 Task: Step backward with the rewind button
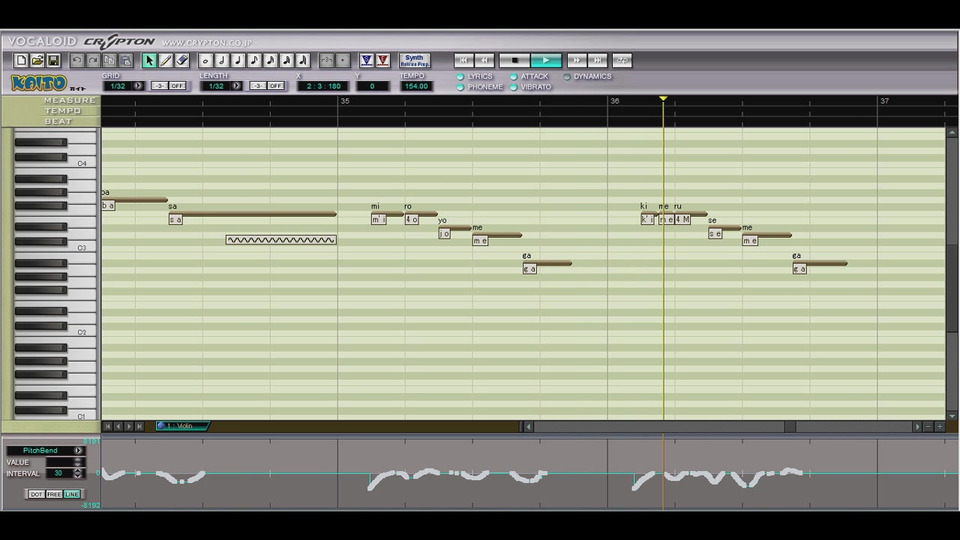484,60
